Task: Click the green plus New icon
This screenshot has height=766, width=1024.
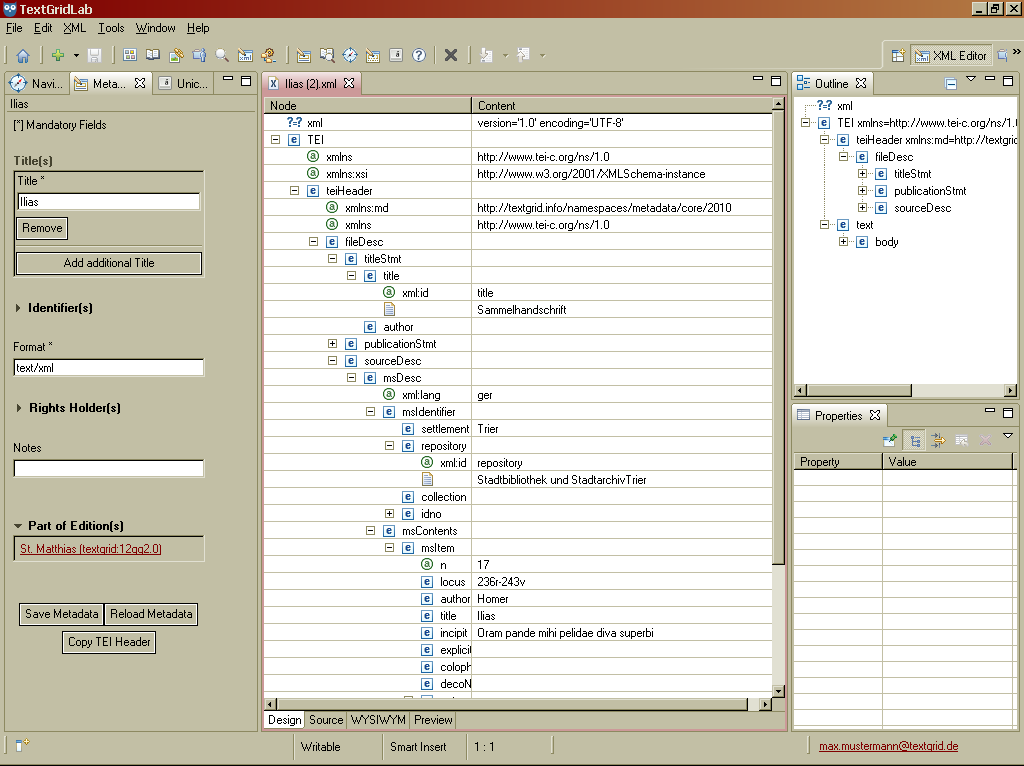Action: pyautogui.click(x=58, y=56)
